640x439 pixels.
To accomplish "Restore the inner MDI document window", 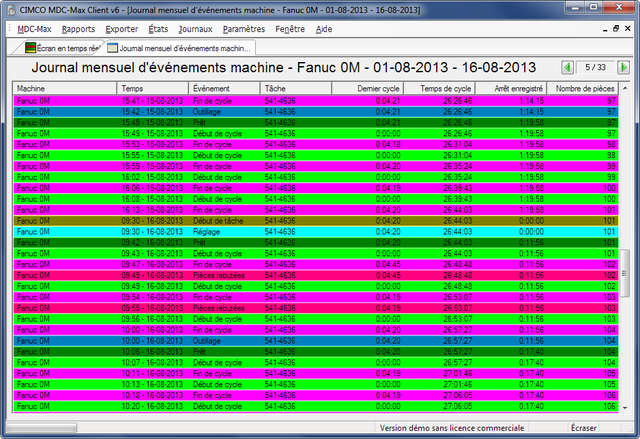I will point(616,29).
